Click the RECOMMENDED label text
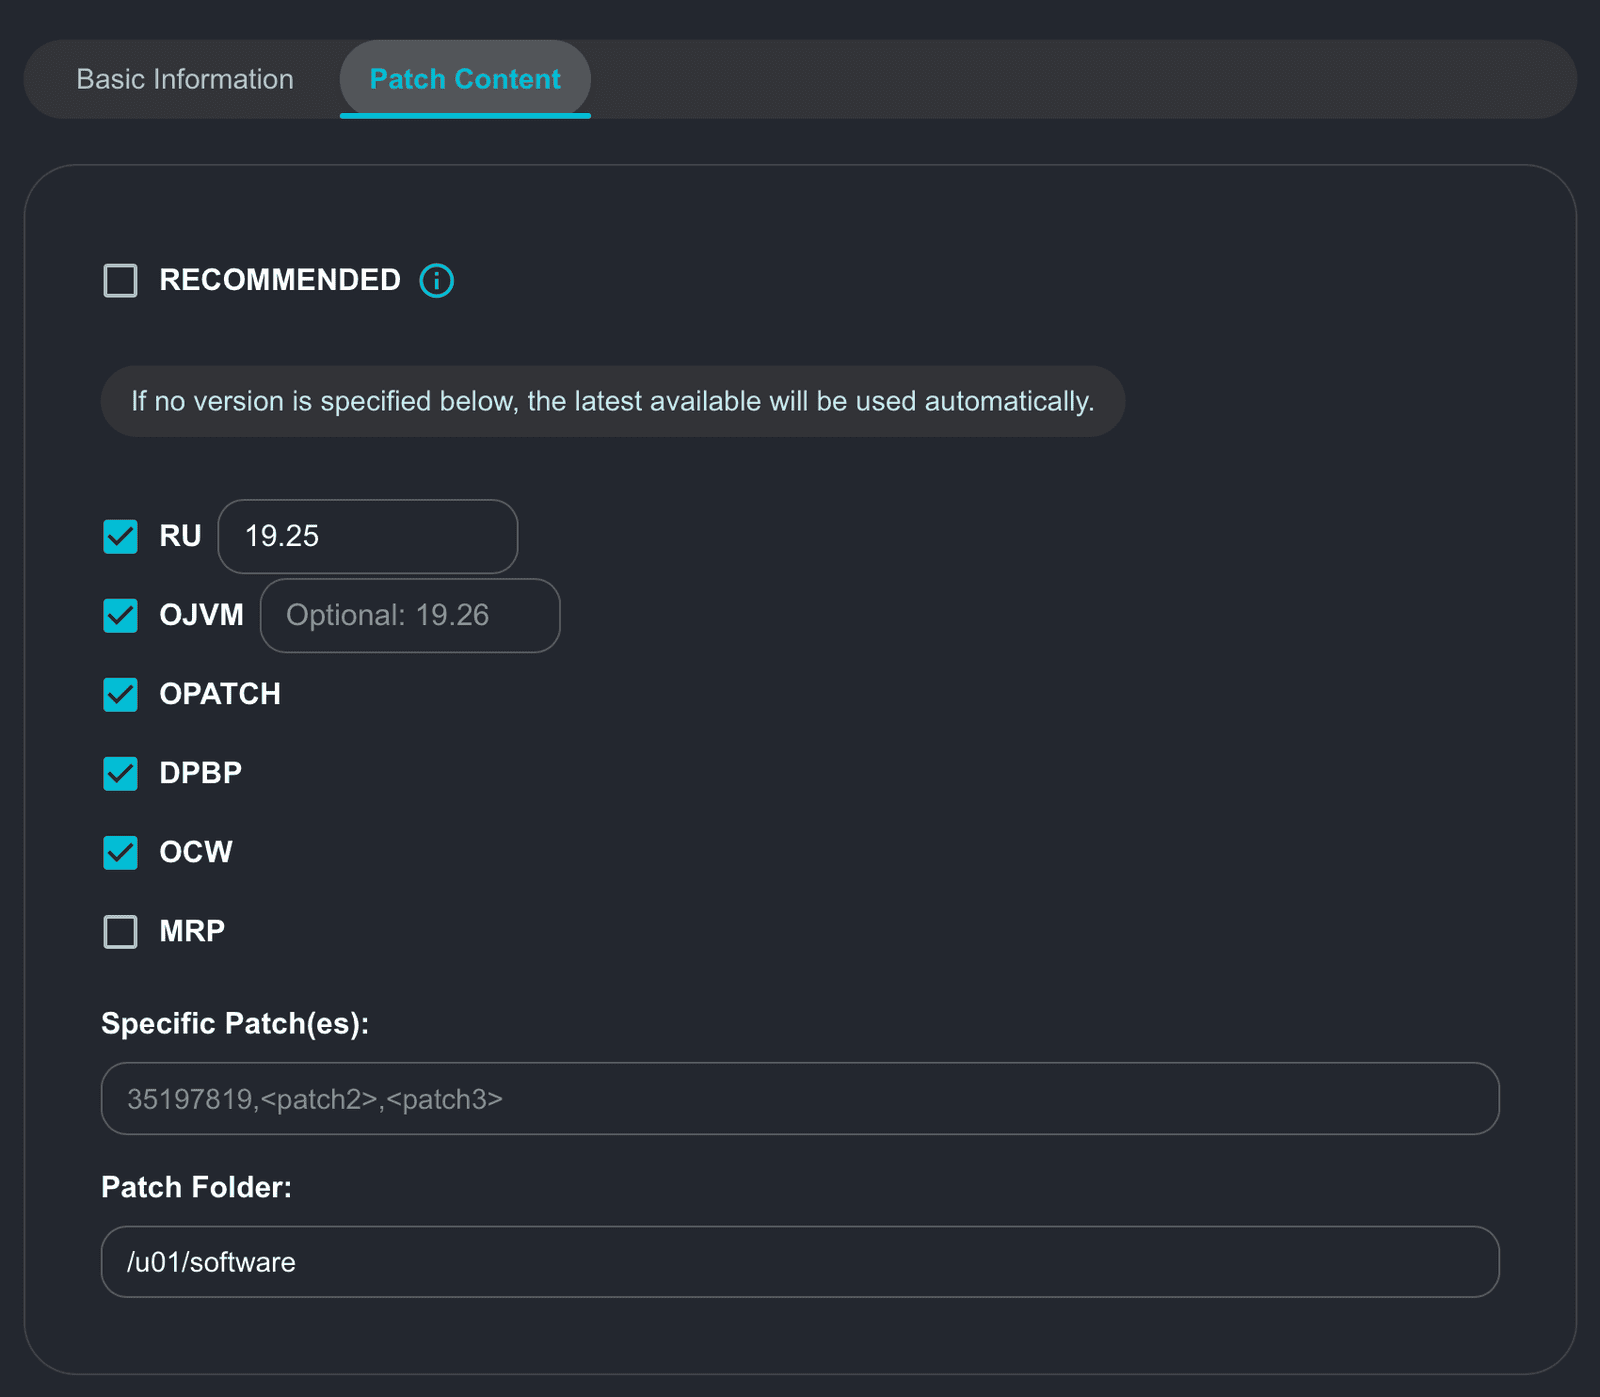The width and height of the screenshot is (1600, 1397). tap(280, 280)
